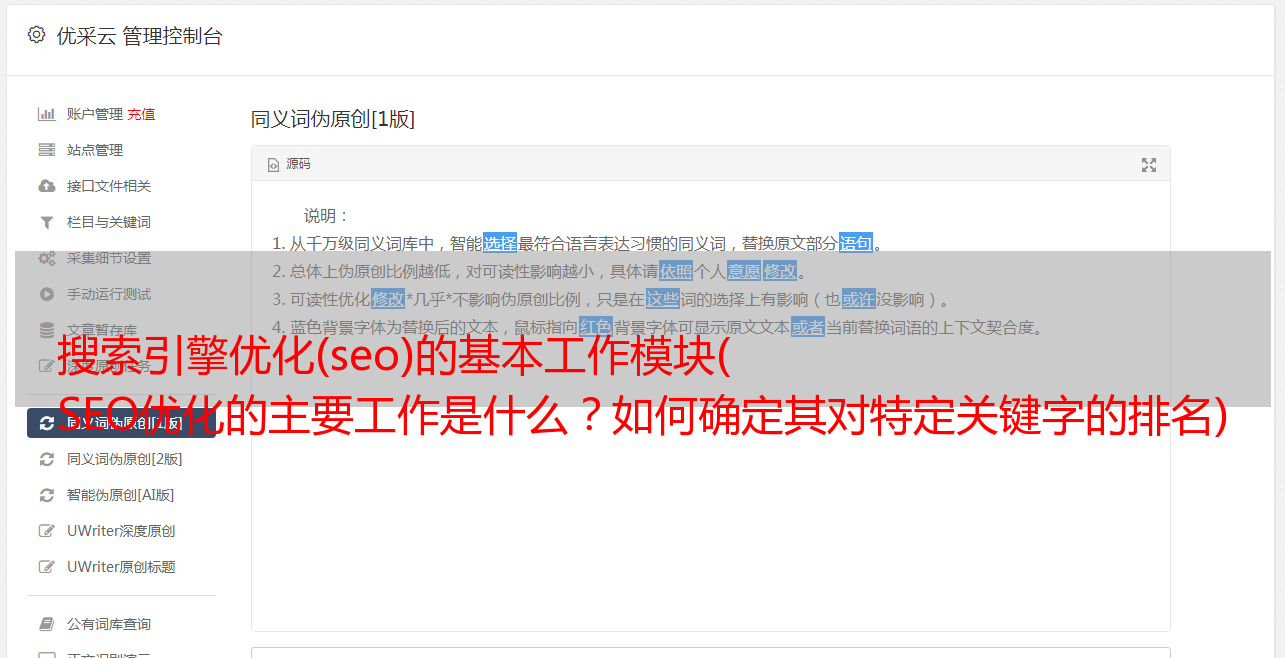The height and width of the screenshot is (658, 1285).
Task: Click the gear icon beside 优采云 管理控制台
Action: (37, 35)
